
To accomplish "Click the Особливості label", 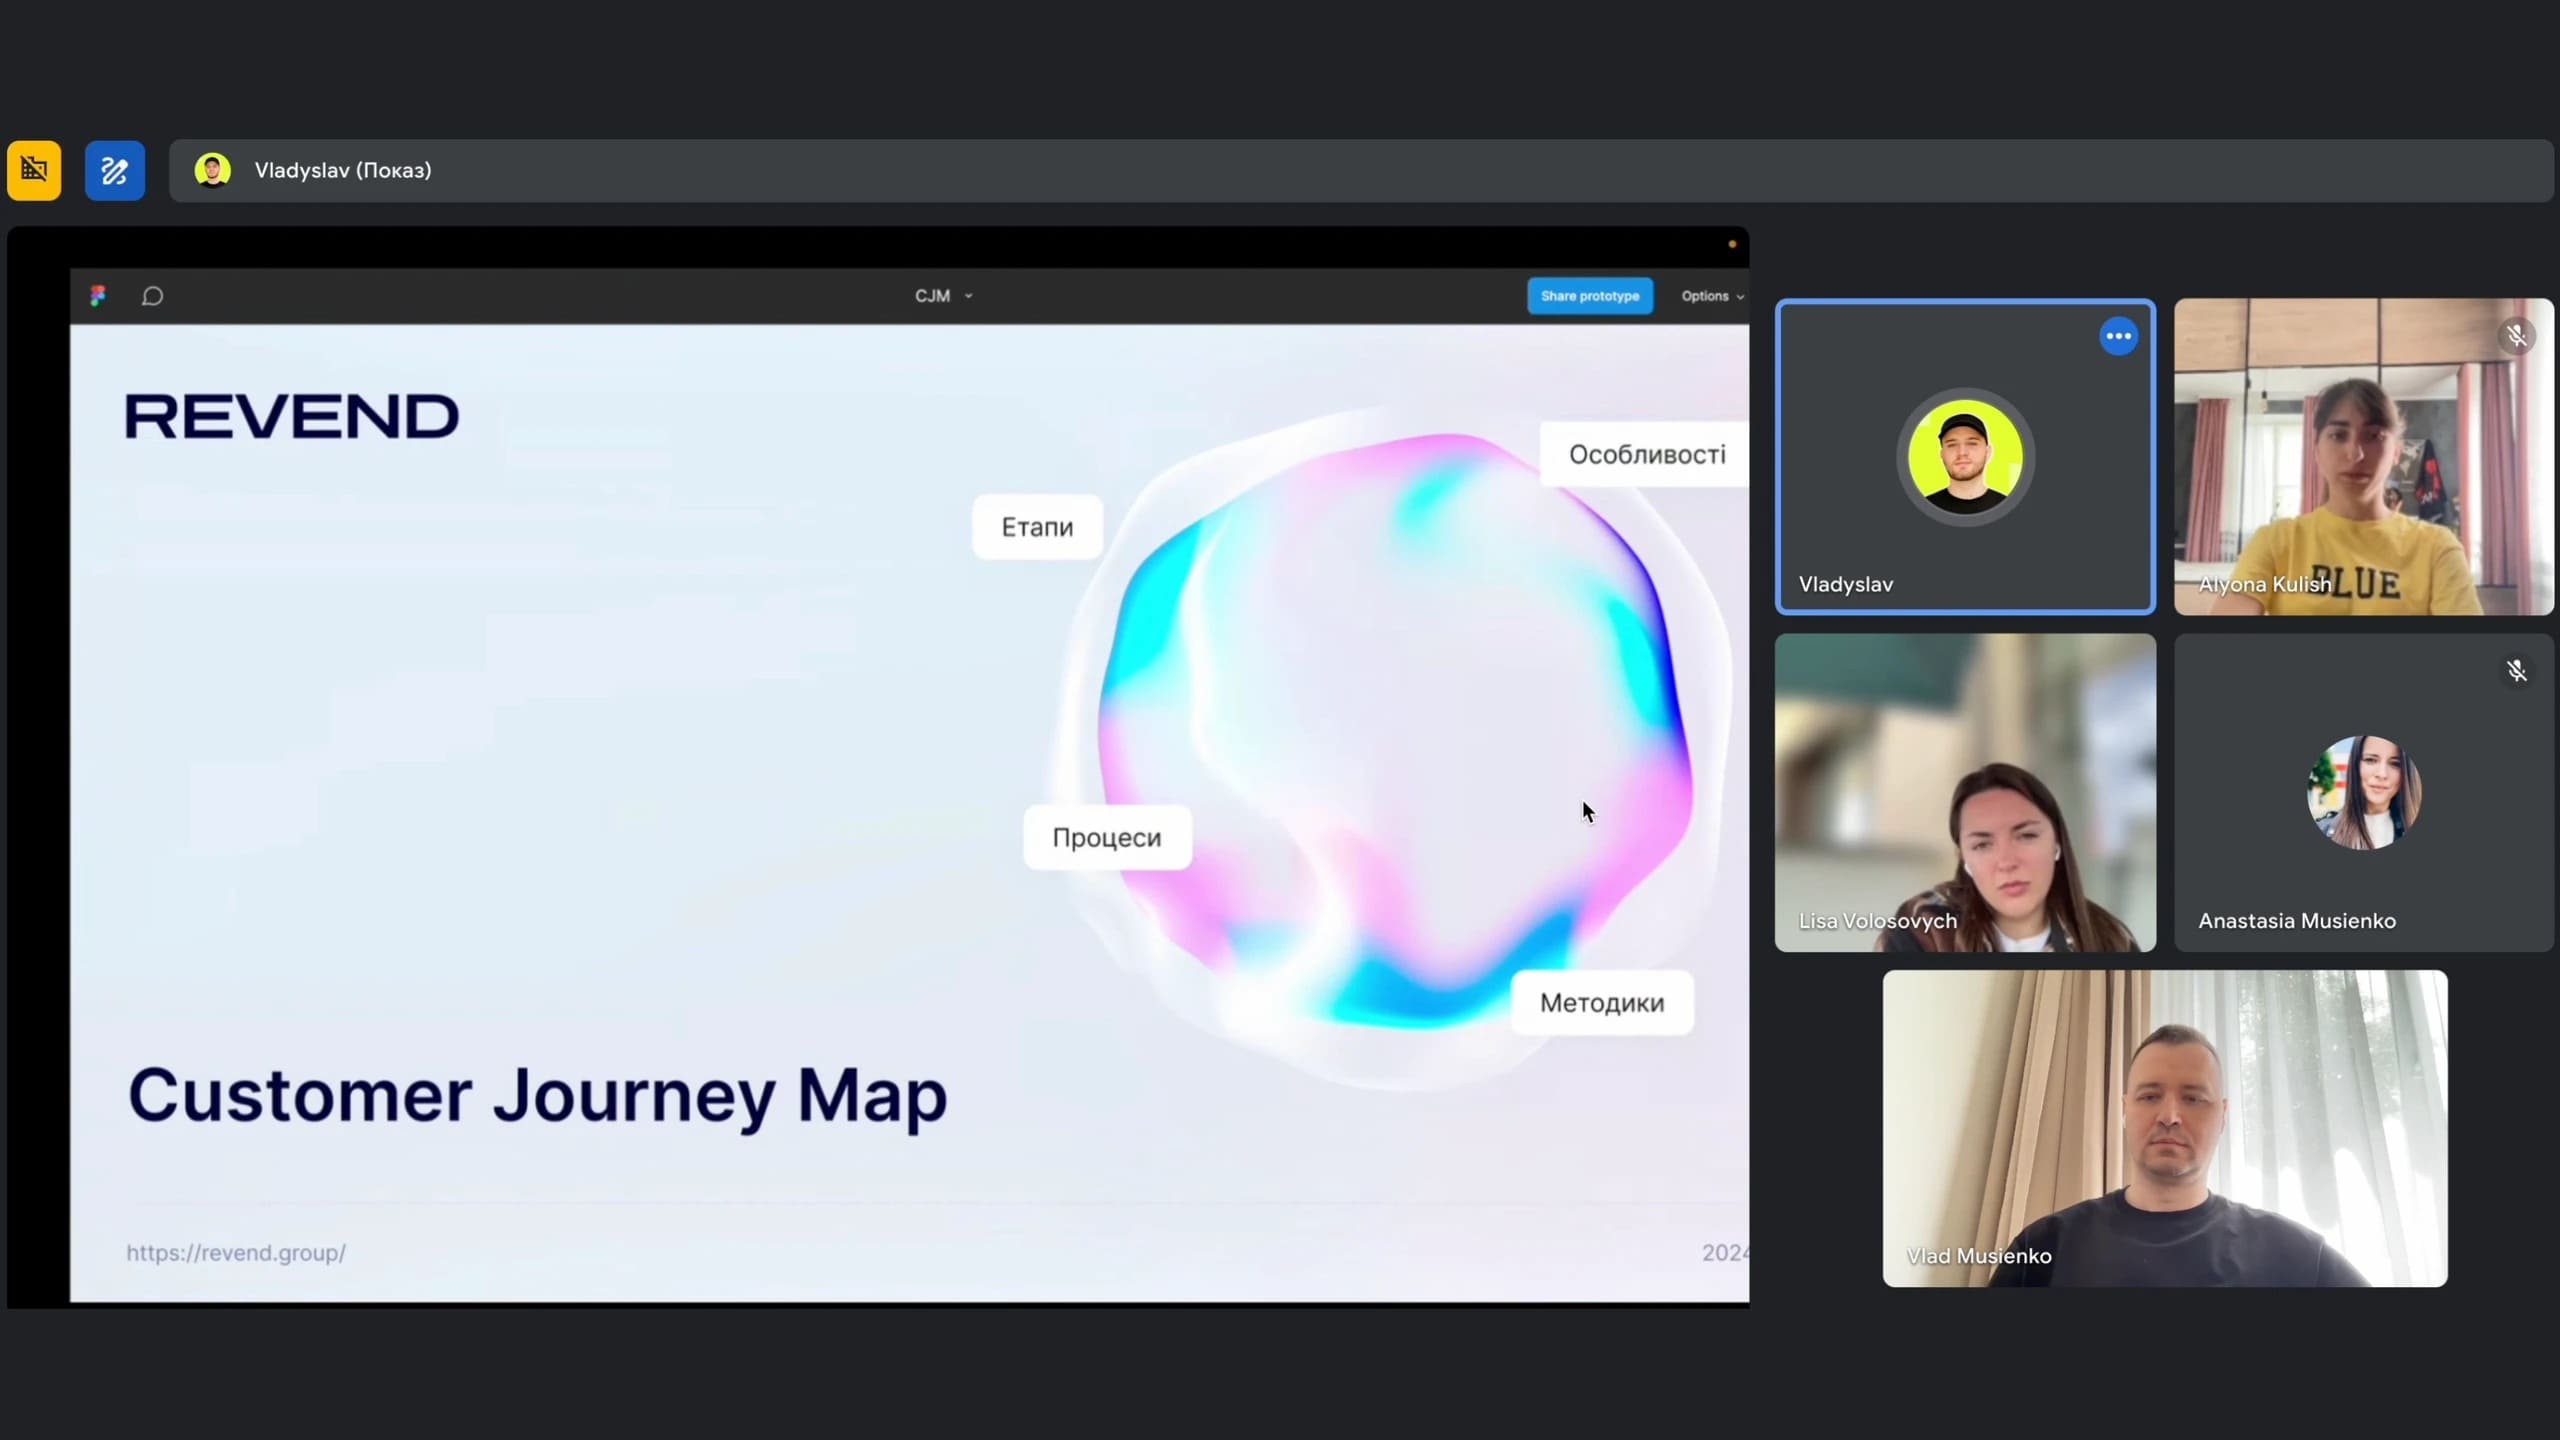I will (x=1646, y=455).
